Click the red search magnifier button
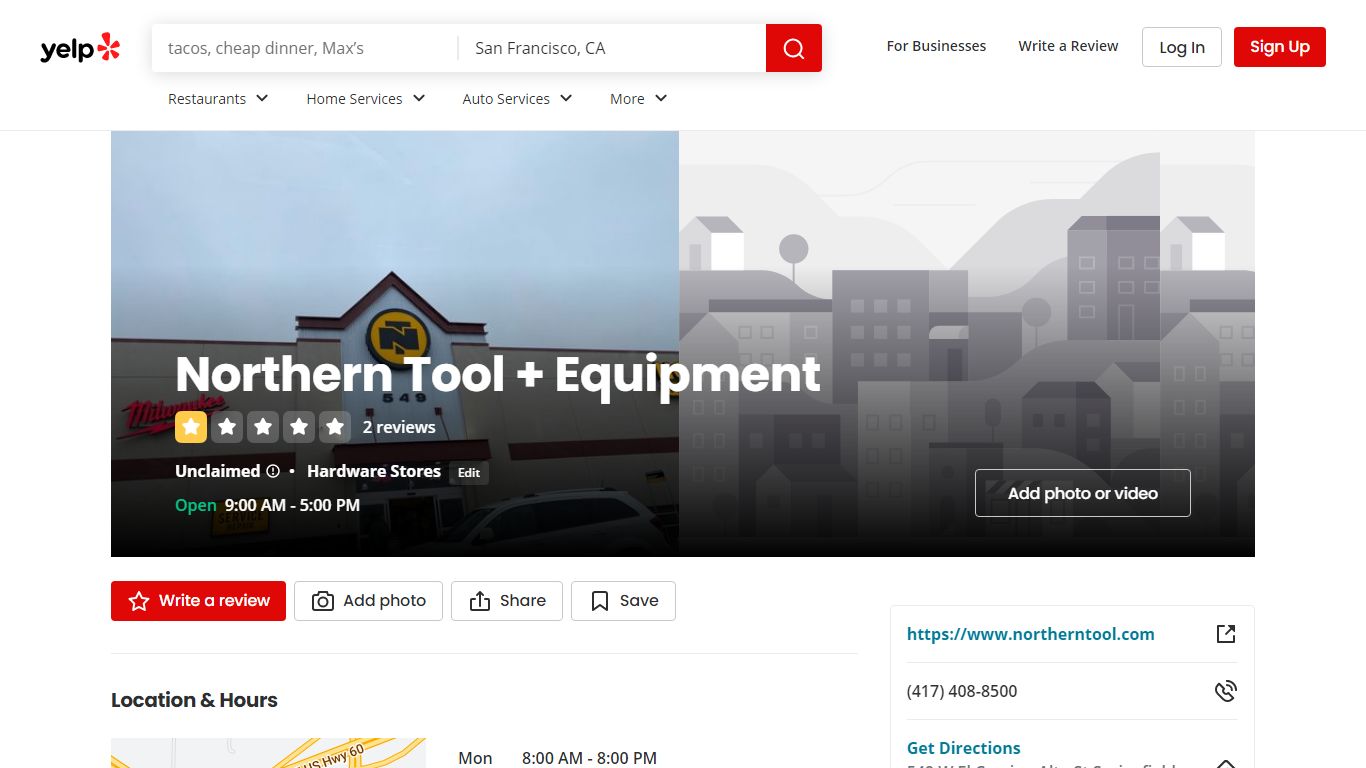This screenshot has height=768, width=1366. point(794,48)
